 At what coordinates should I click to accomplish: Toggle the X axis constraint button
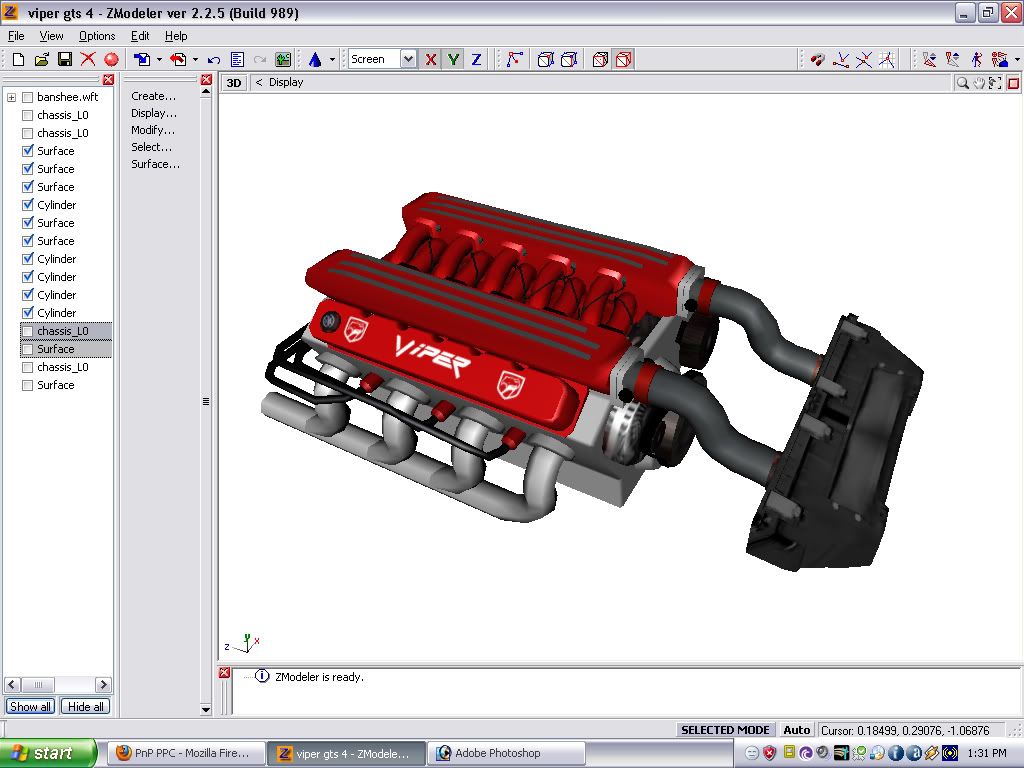[431, 60]
